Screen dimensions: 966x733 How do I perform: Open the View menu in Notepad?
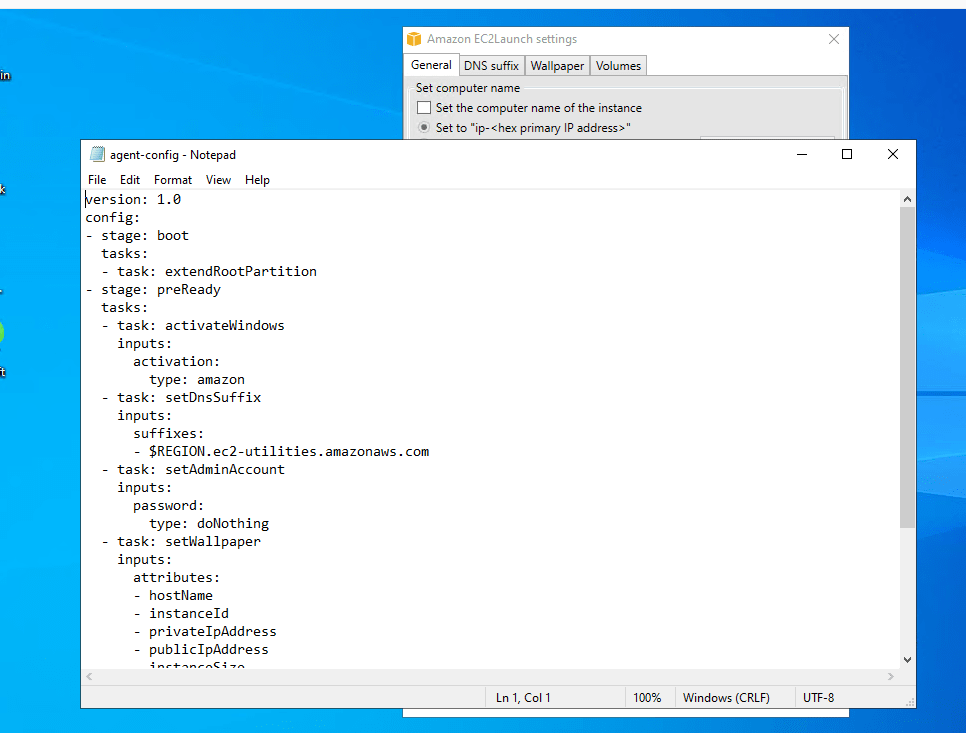point(218,180)
